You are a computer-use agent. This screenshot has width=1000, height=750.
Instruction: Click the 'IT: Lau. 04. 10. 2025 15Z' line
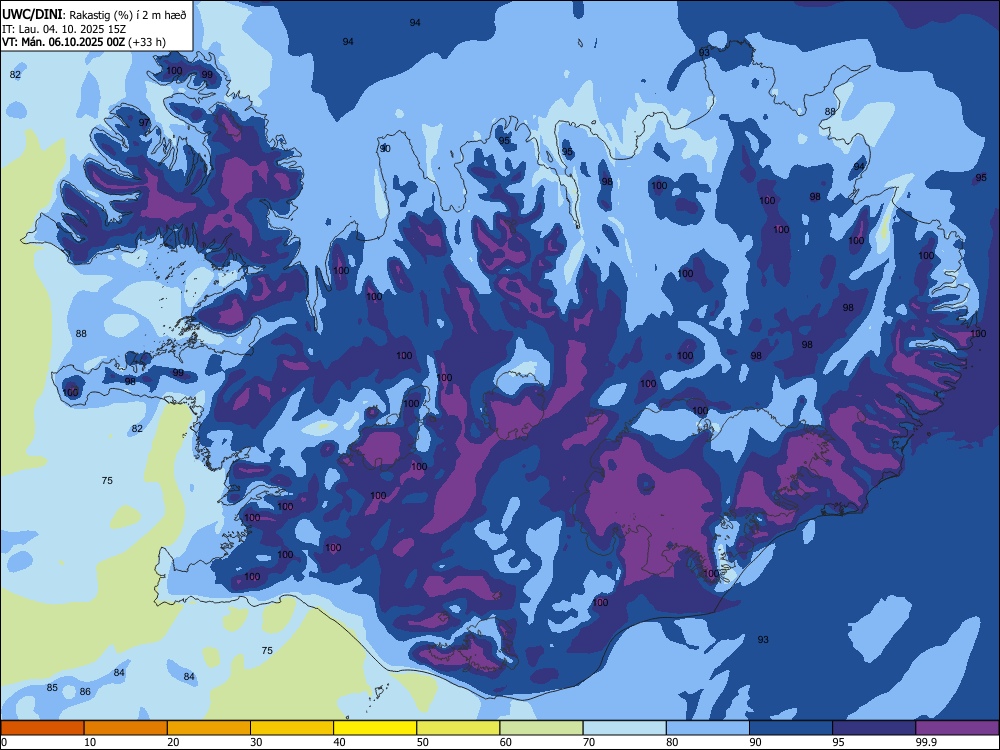(x=64, y=29)
